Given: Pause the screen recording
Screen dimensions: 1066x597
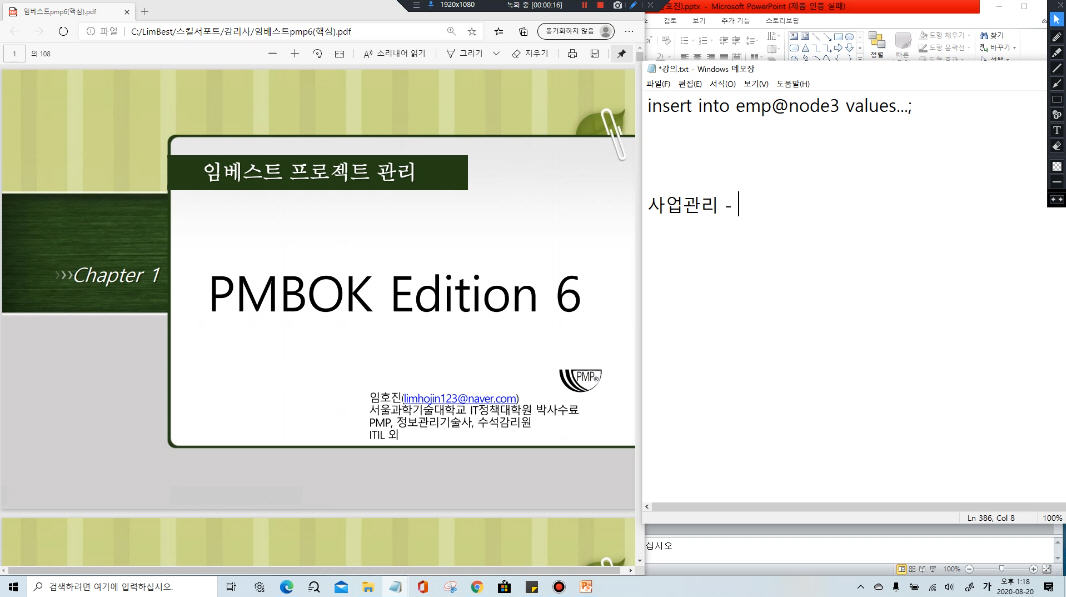Looking at the screenshot, I should [584, 5].
